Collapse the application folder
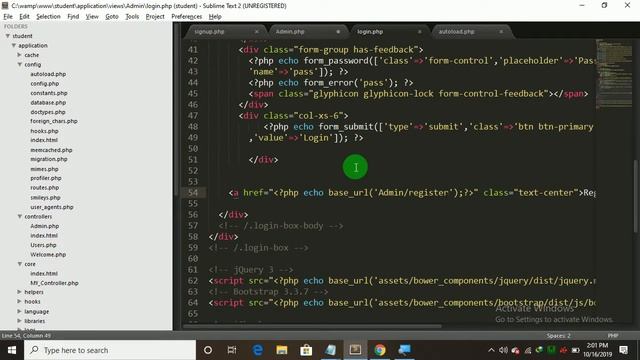The height and width of the screenshot is (360, 640). pyautogui.click(x=13, y=45)
